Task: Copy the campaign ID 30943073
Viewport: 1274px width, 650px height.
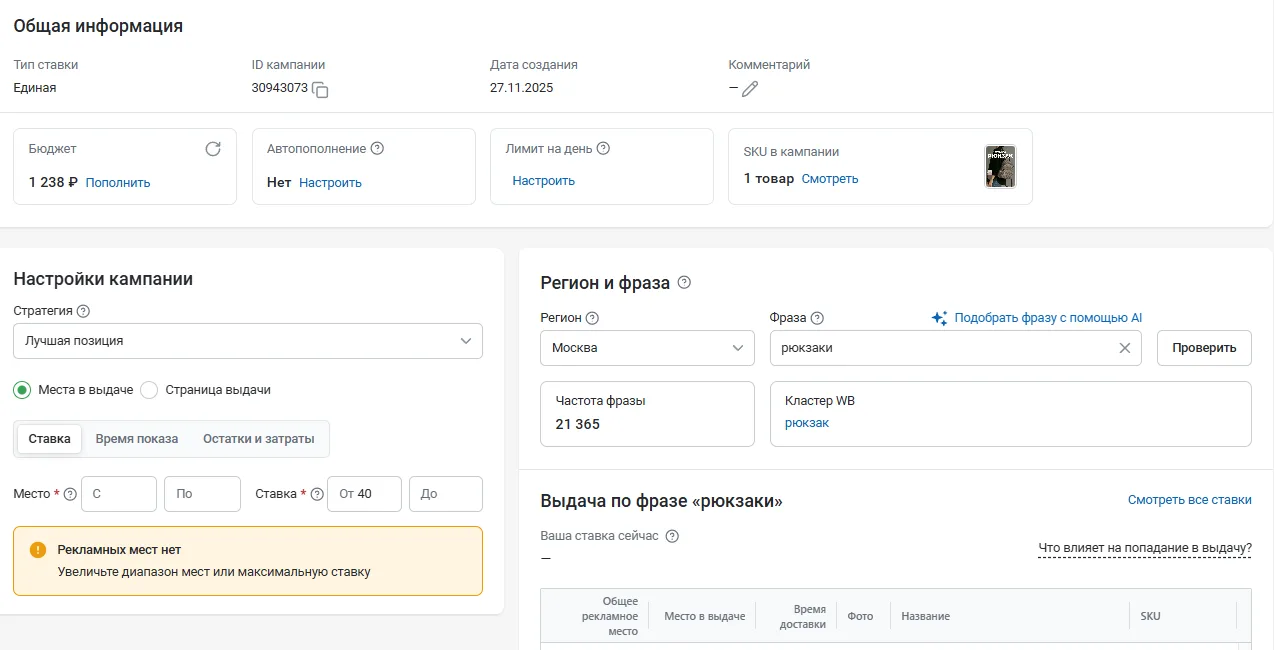Action: pyautogui.click(x=320, y=90)
